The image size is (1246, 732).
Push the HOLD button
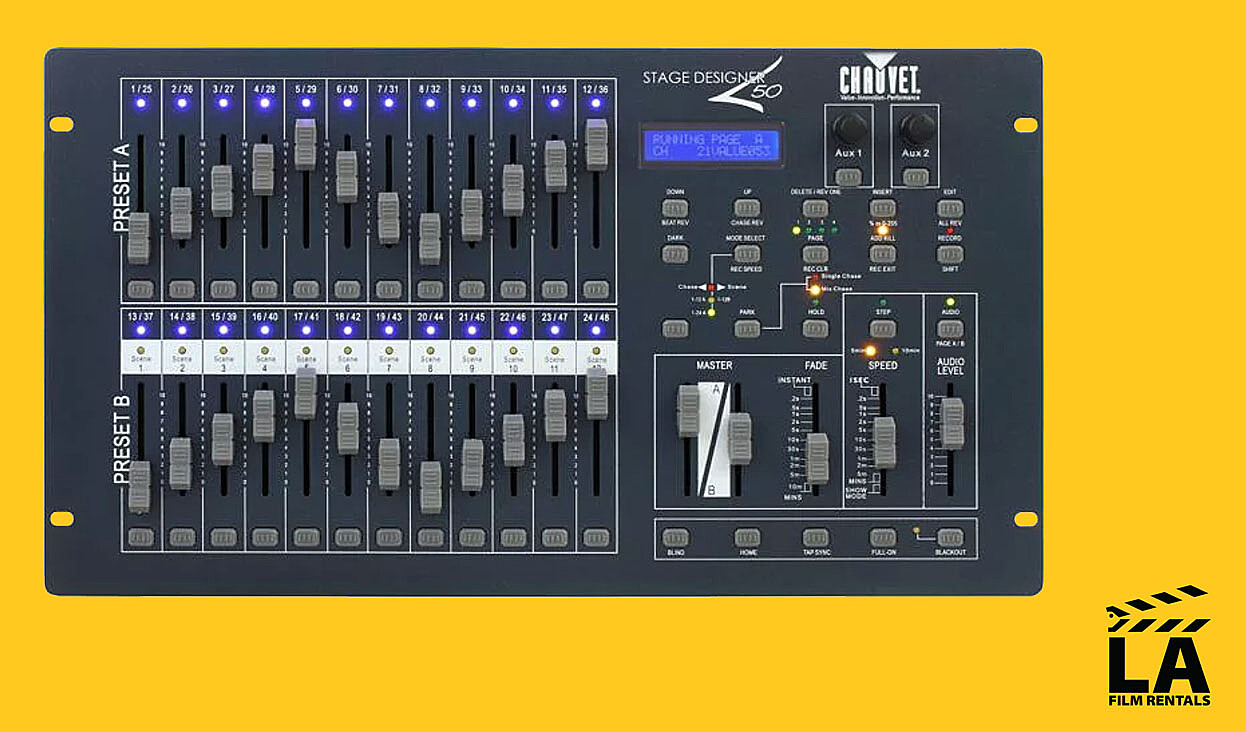click(815, 328)
